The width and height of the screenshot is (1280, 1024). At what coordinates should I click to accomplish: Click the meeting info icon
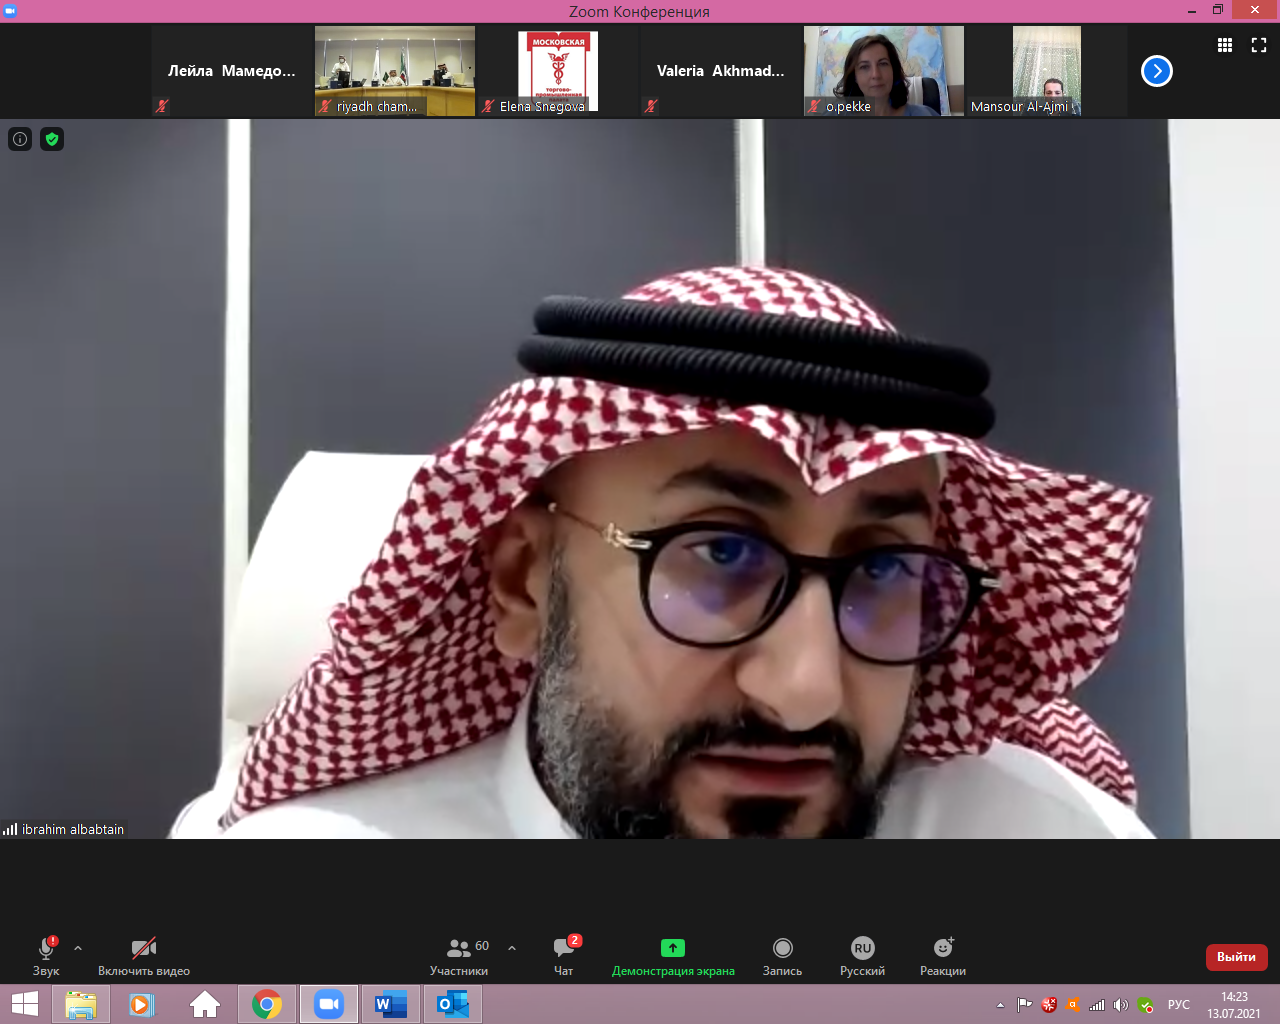pyautogui.click(x=20, y=139)
